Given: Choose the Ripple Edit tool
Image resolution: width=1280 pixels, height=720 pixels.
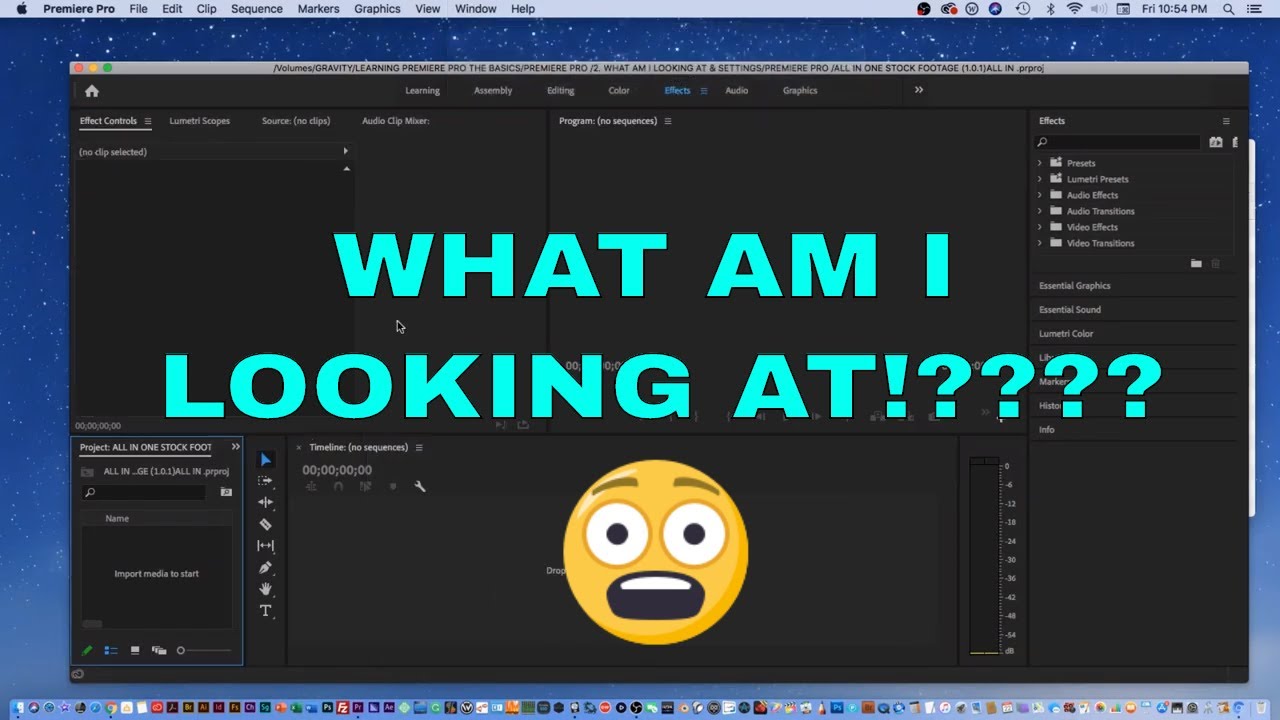Looking at the screenshot, I should [x=265, y=502].
